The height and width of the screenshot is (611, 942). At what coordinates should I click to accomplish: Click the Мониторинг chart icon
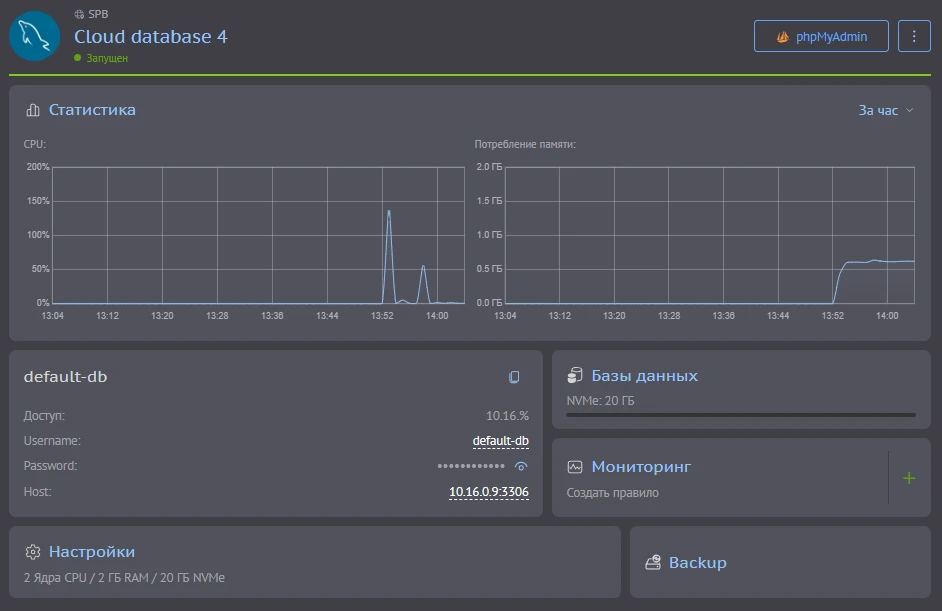point(575,467)
